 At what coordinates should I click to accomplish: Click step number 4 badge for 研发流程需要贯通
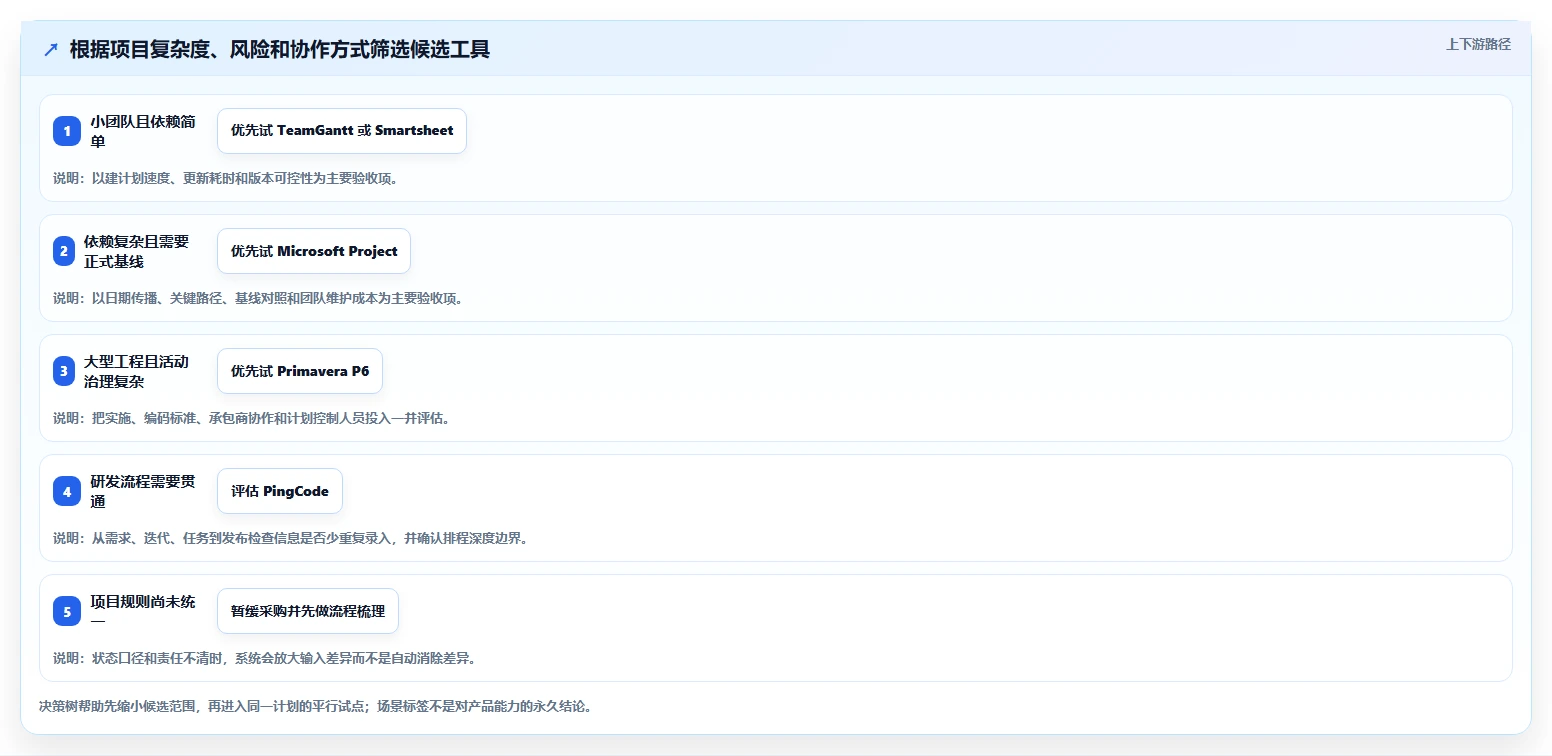click(67, 491)
